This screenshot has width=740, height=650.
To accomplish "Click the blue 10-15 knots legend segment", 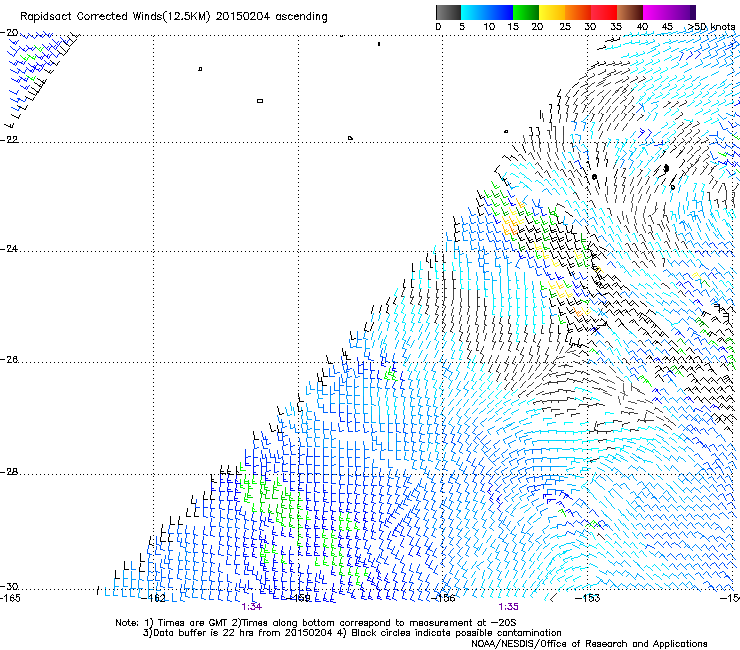I will pyautogui.click(x=500, y=12).
